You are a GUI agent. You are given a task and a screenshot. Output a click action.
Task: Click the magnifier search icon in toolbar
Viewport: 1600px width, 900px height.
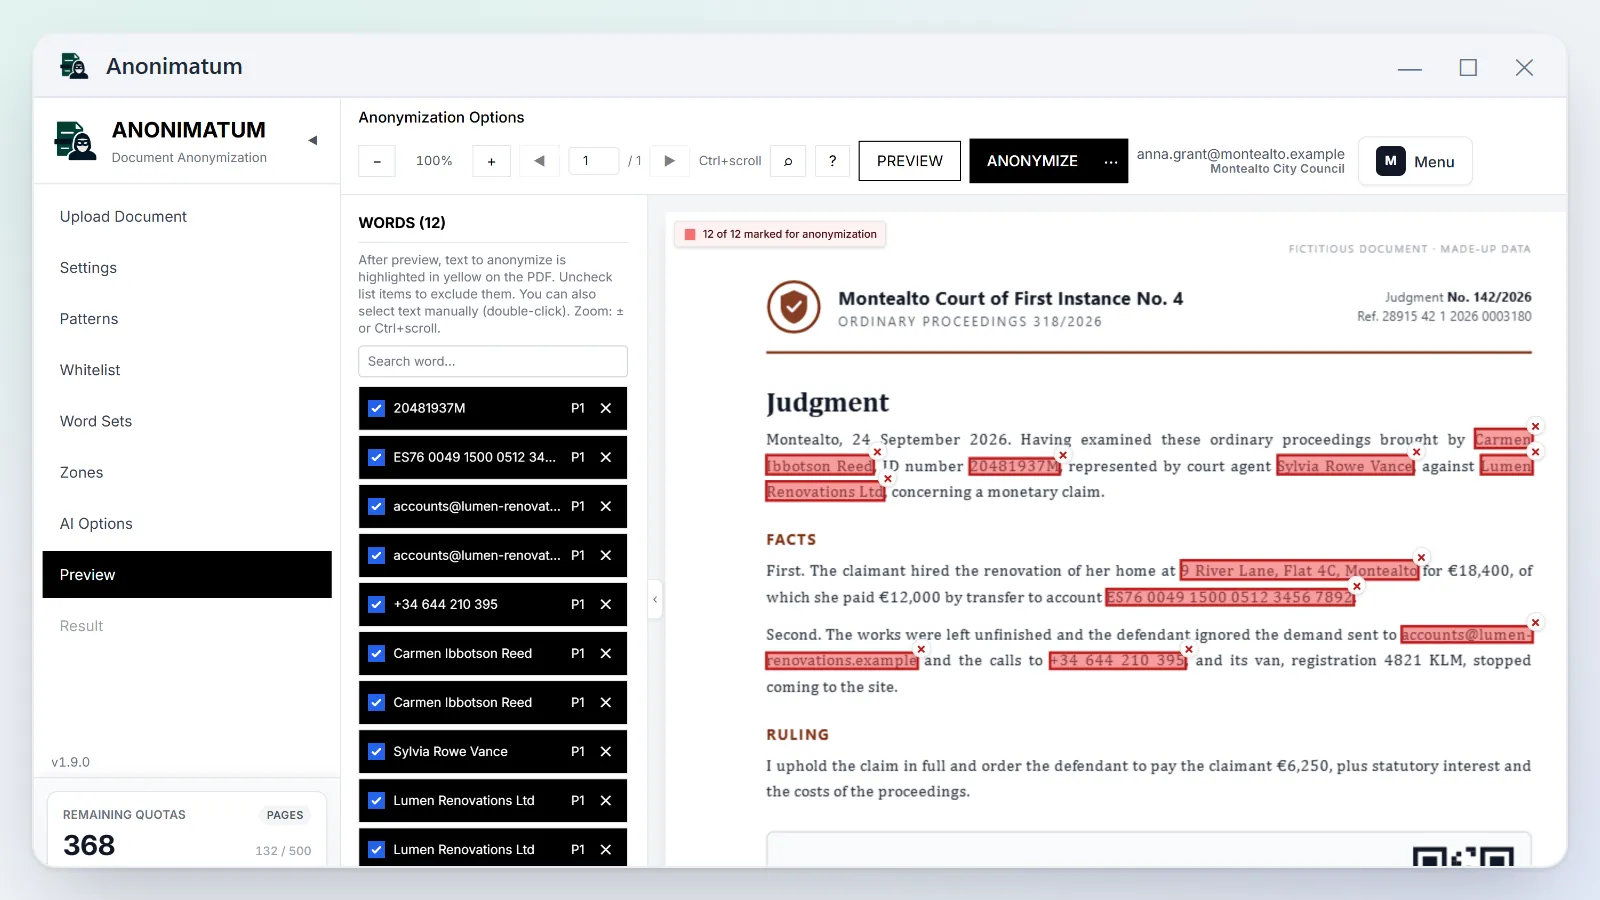(x=788, y=161)
